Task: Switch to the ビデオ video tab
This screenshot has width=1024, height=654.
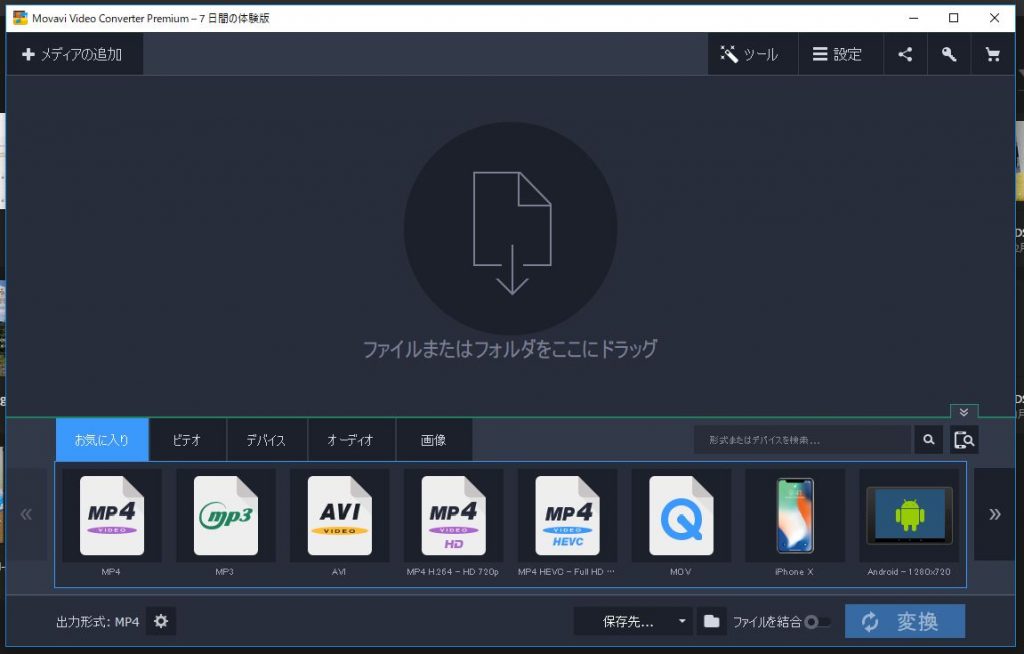Action: [187, 440]
